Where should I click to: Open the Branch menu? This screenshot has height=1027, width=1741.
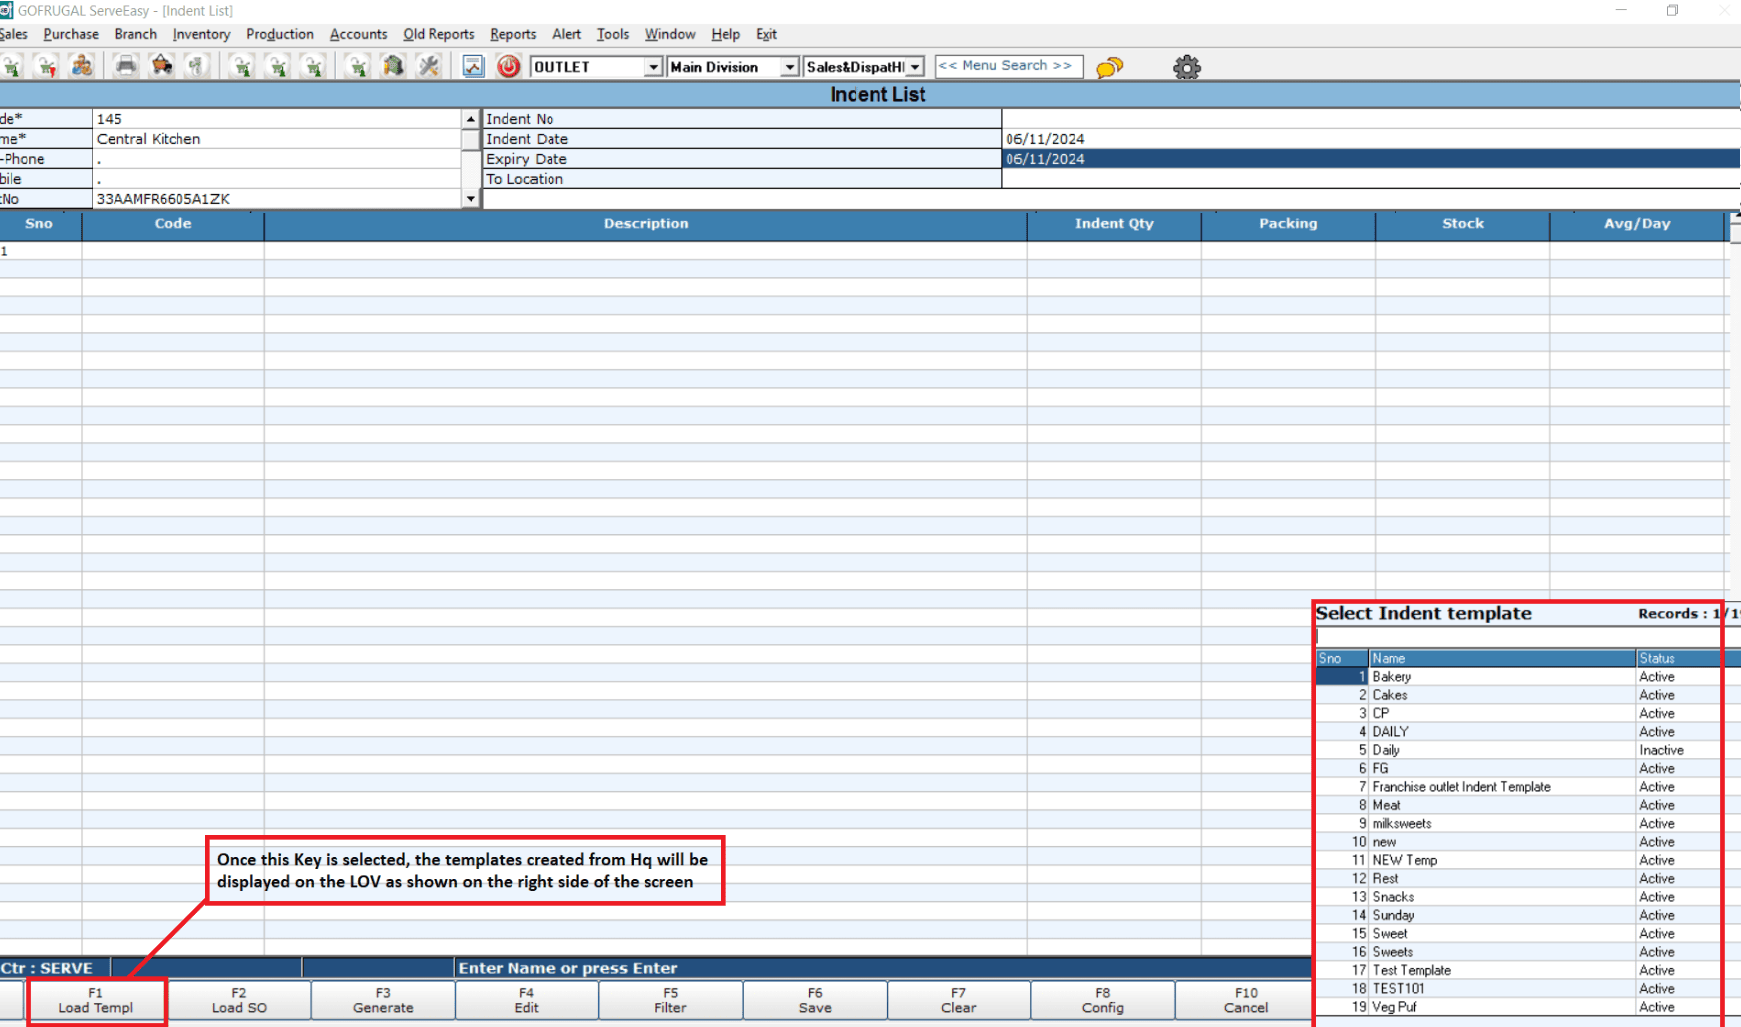click(x=136, y=34)
